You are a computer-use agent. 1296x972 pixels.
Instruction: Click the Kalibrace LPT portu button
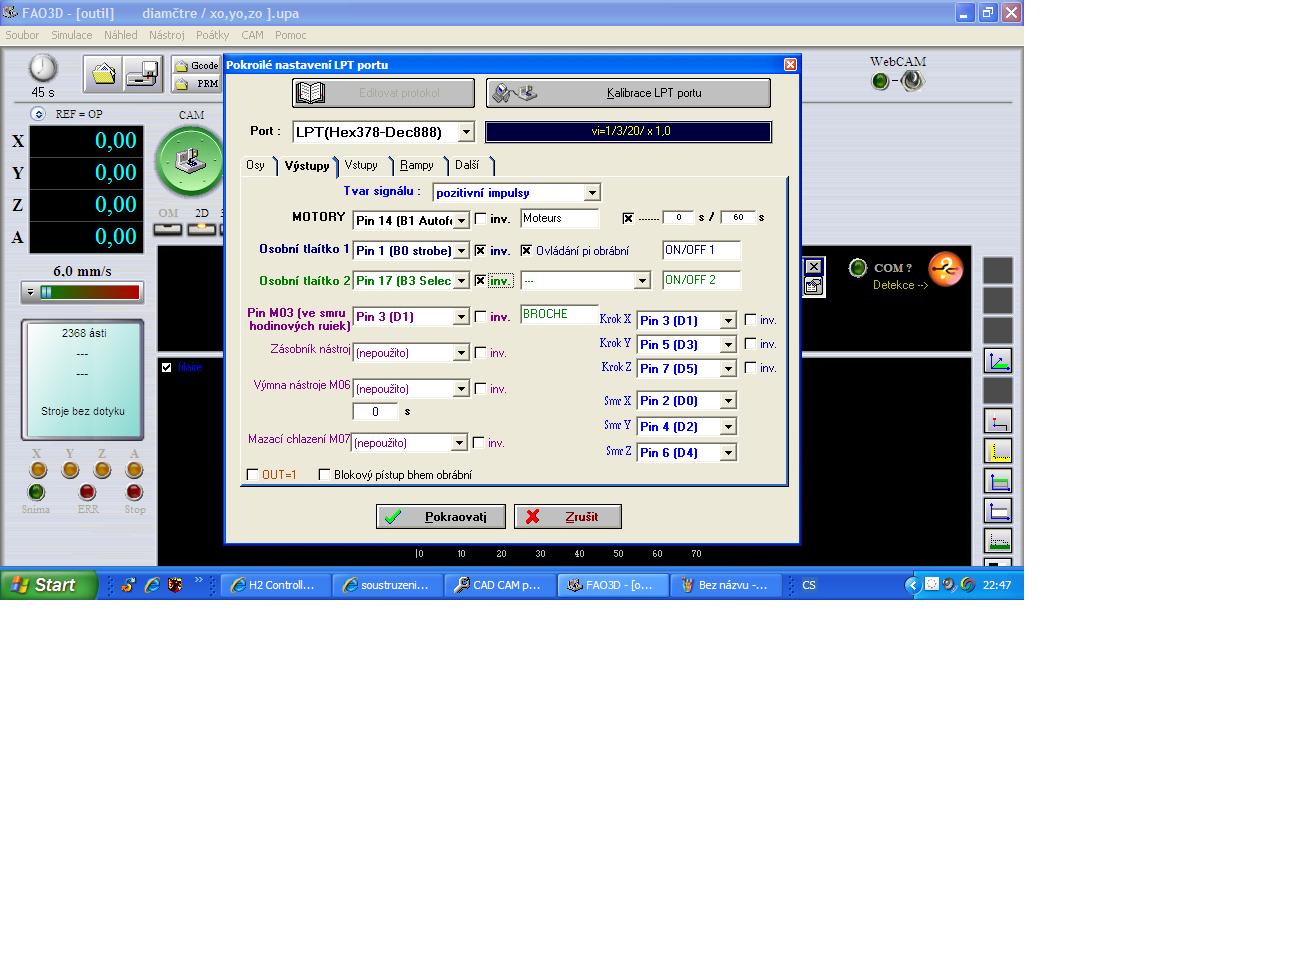point(628,93)
